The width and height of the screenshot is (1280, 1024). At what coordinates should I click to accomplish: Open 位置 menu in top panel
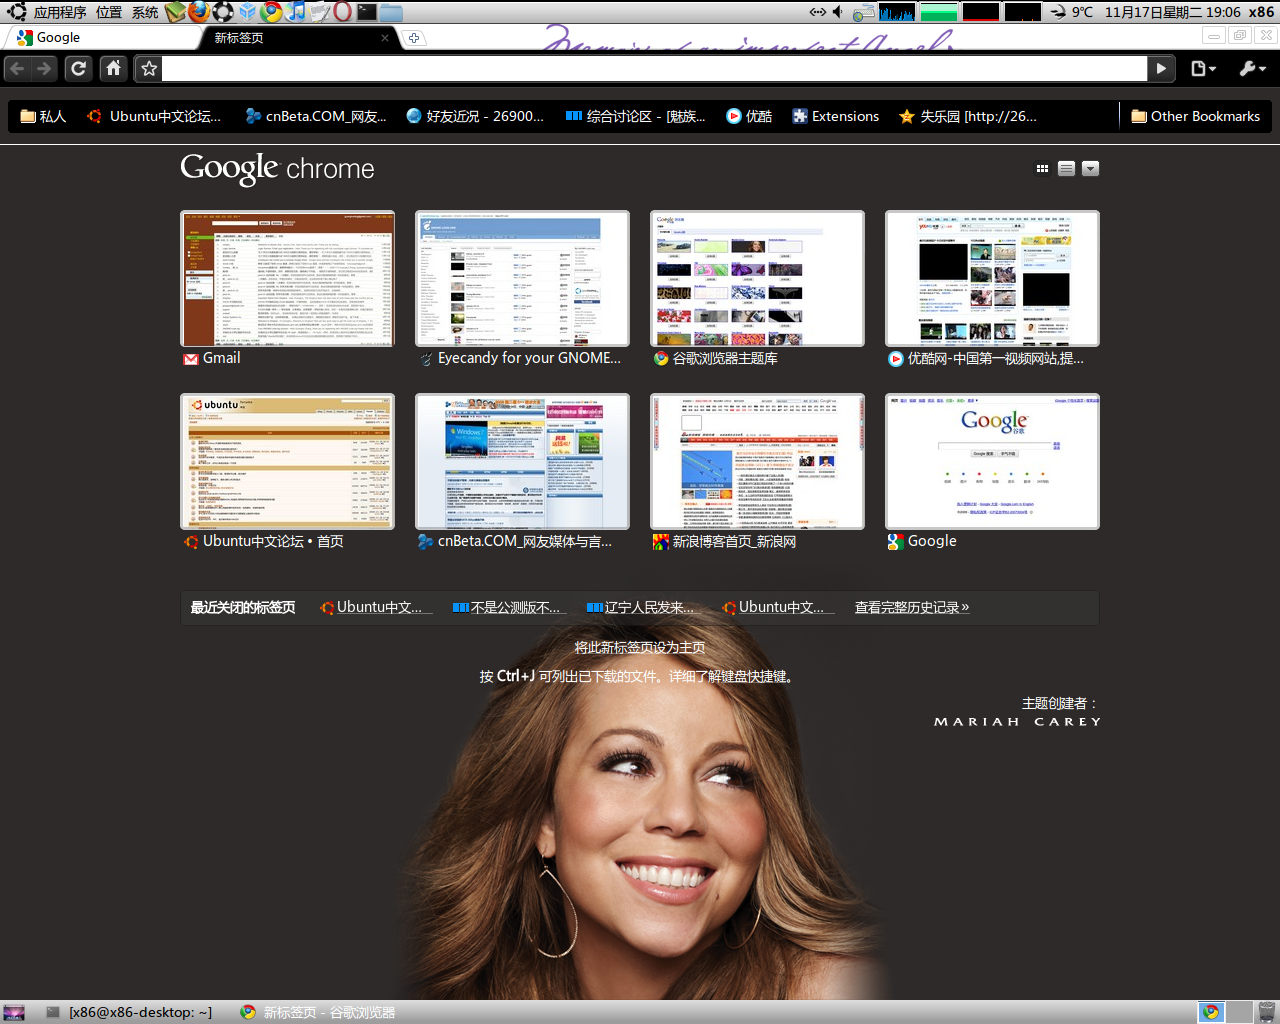tap(109, 12)
